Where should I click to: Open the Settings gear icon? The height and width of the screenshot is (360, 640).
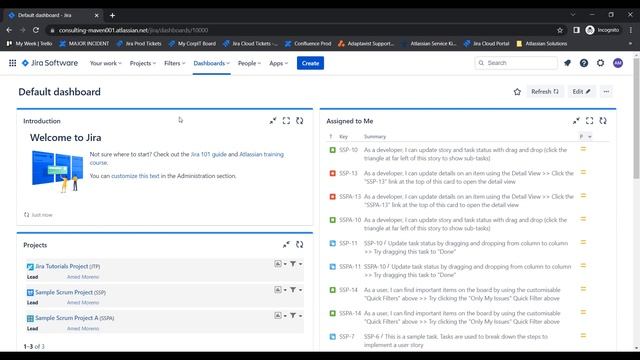[x=600, y=63]
